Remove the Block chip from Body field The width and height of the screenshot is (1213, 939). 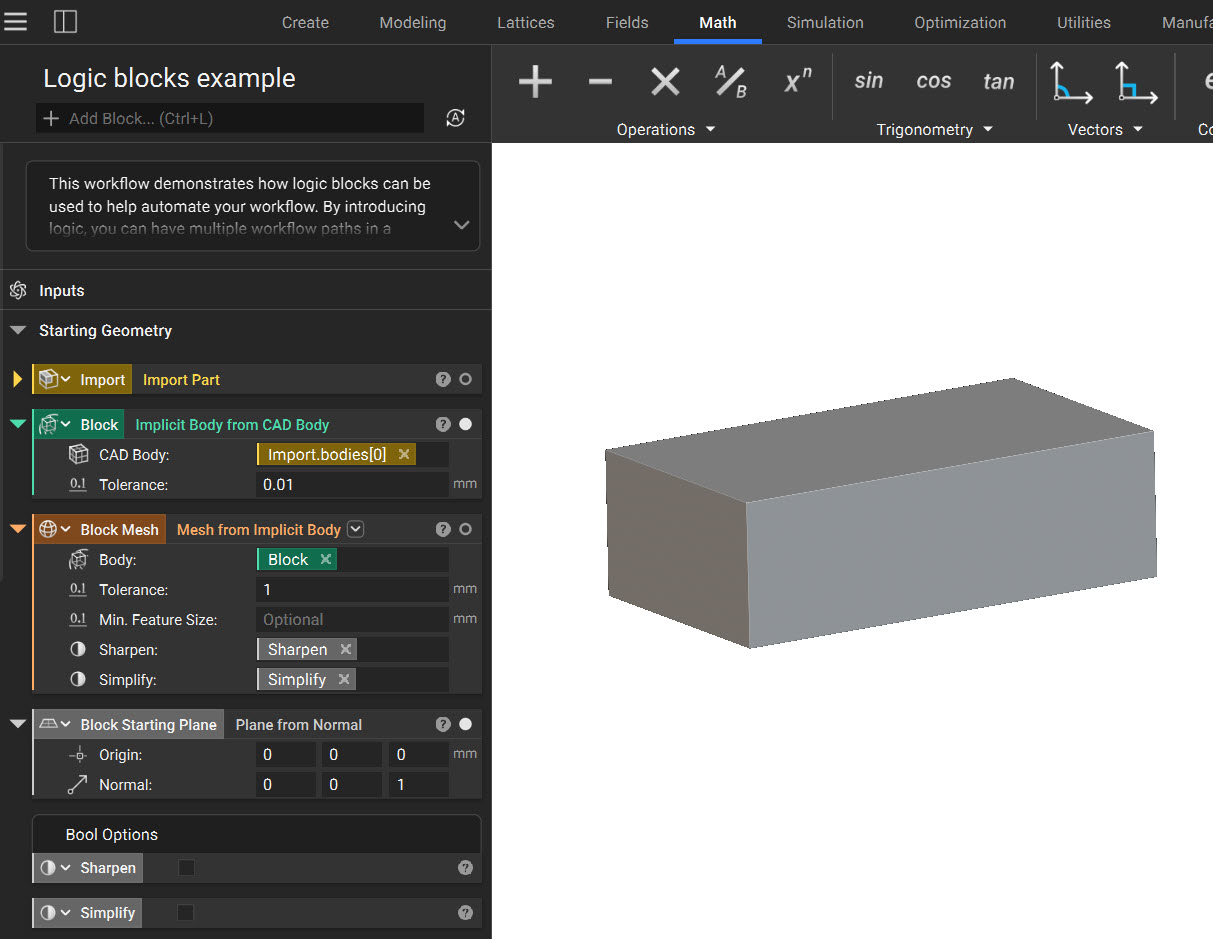coord(325,560)
